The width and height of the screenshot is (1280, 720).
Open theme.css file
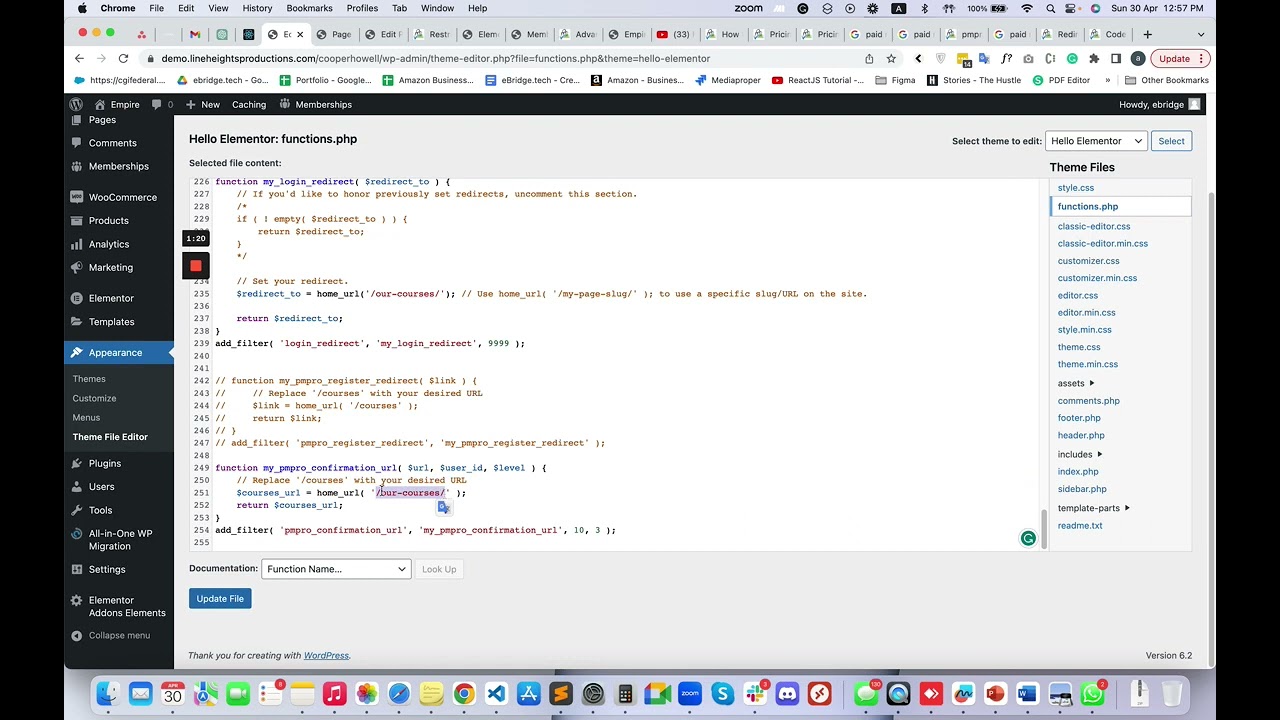click(x=1079, y=347)
